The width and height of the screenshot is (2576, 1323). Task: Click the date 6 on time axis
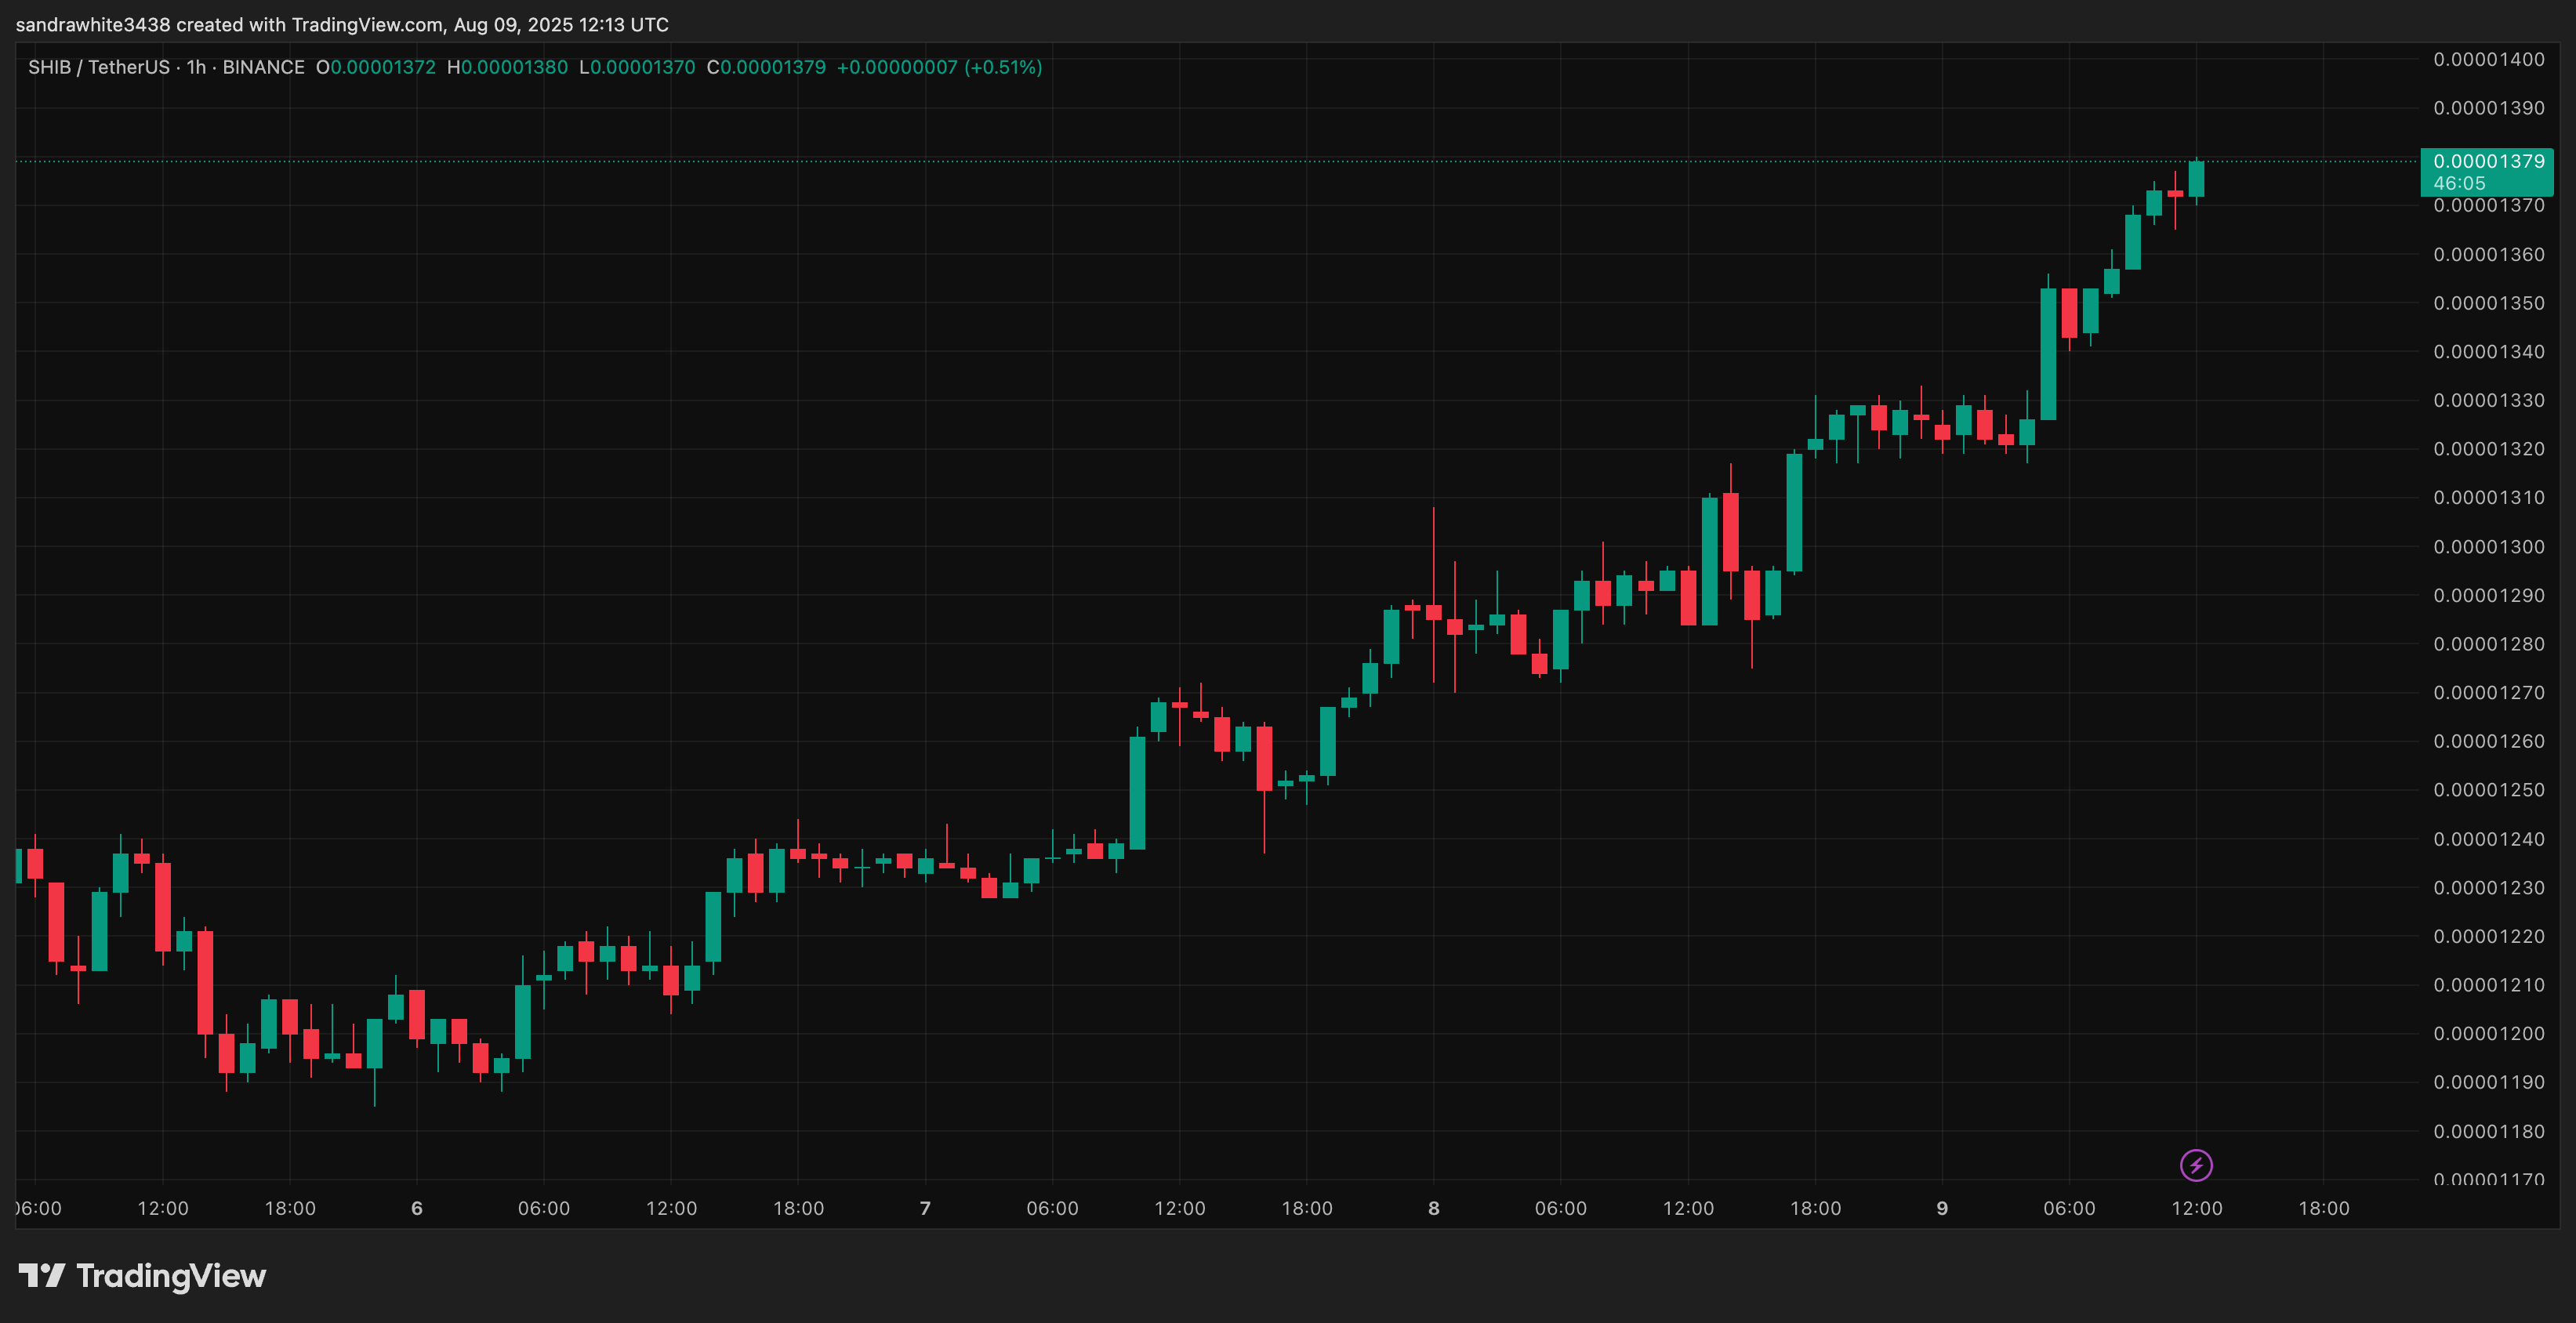click(417, 1208)
